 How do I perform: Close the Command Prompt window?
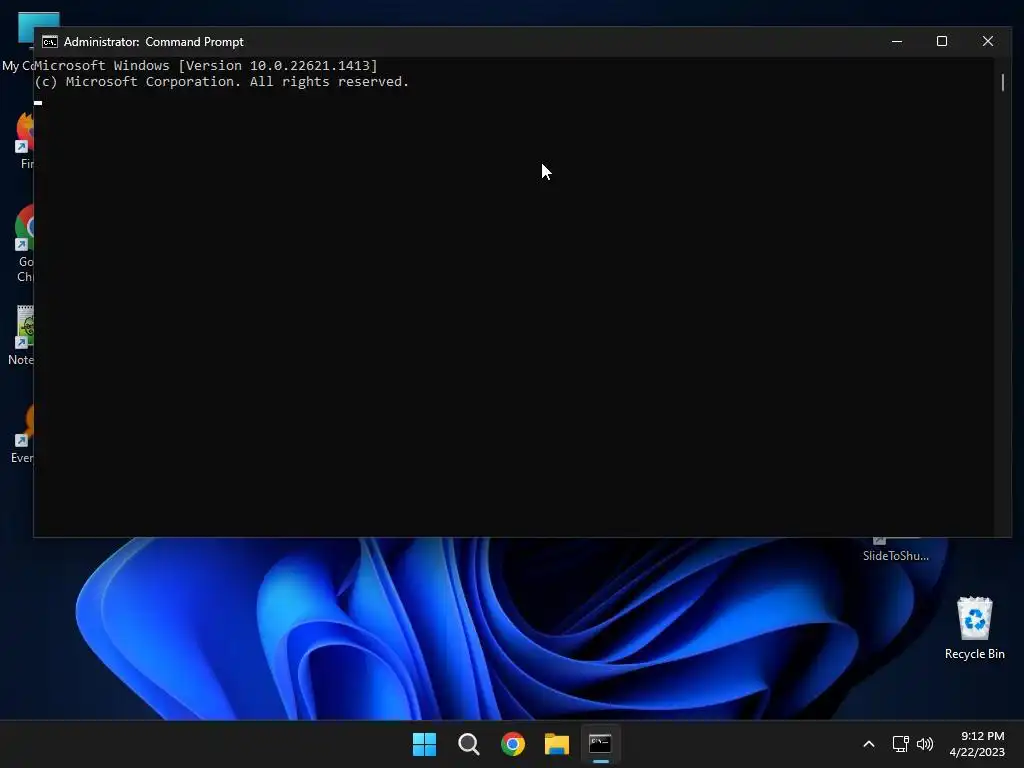(x=987, y=41)
